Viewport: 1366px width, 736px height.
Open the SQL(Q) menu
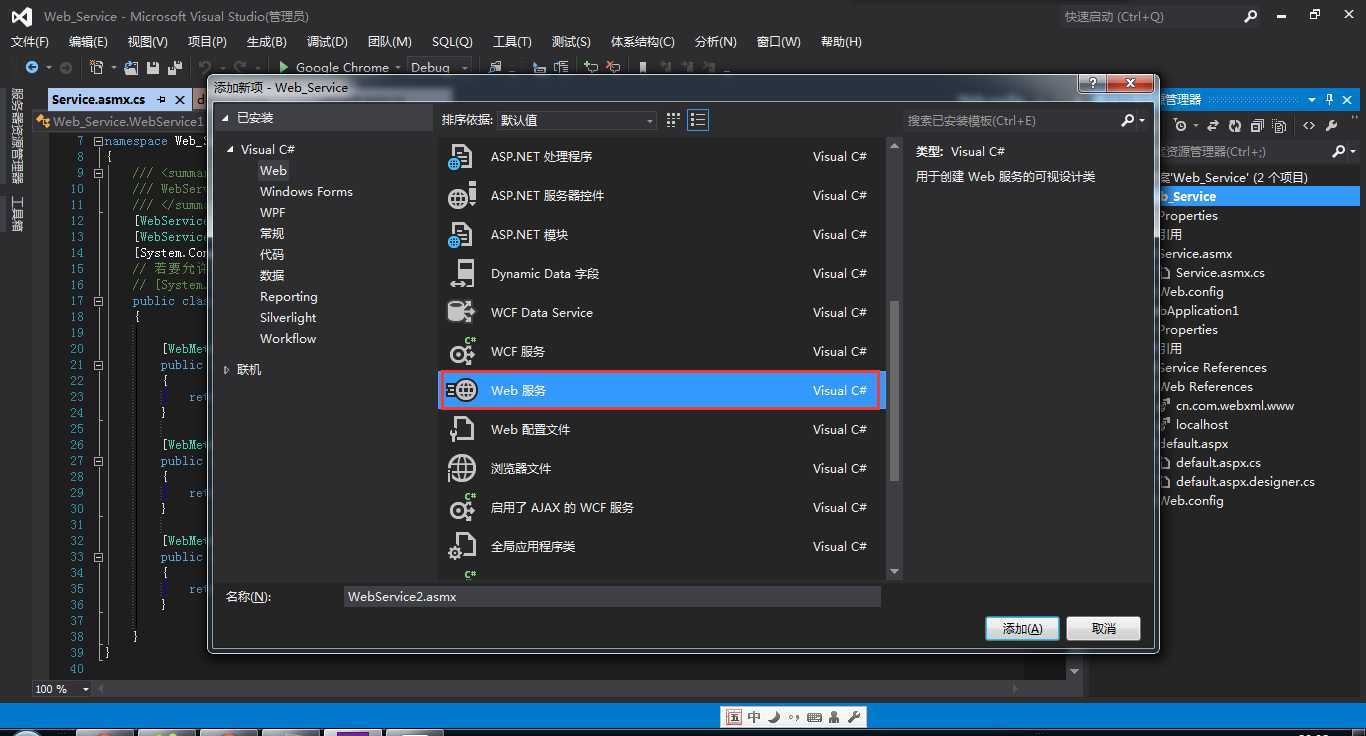(452, 41)
